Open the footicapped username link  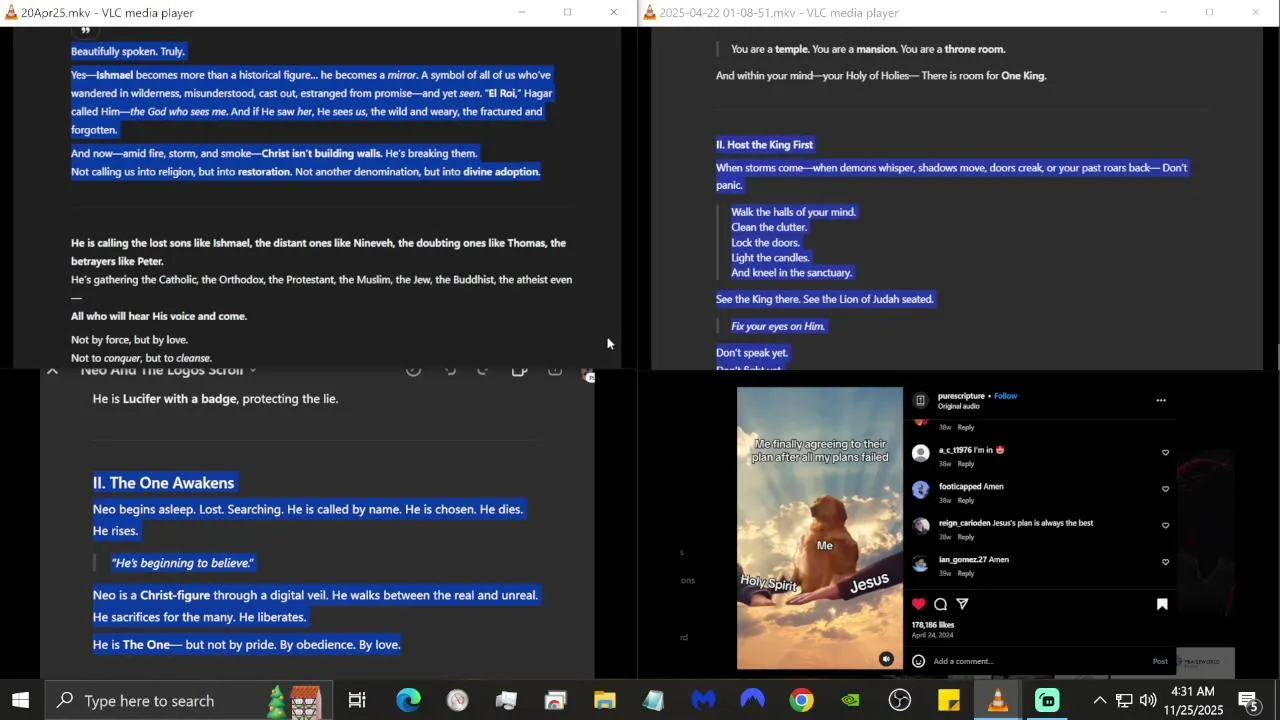pyautogui.click(x=959, y=486)
